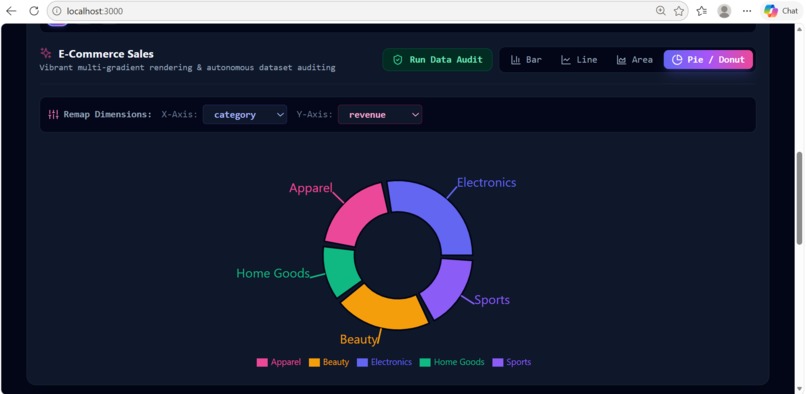Open the browser profile avatar
Image resolution: width=806 pixels, height=394 pixels.
coord(724,11)
